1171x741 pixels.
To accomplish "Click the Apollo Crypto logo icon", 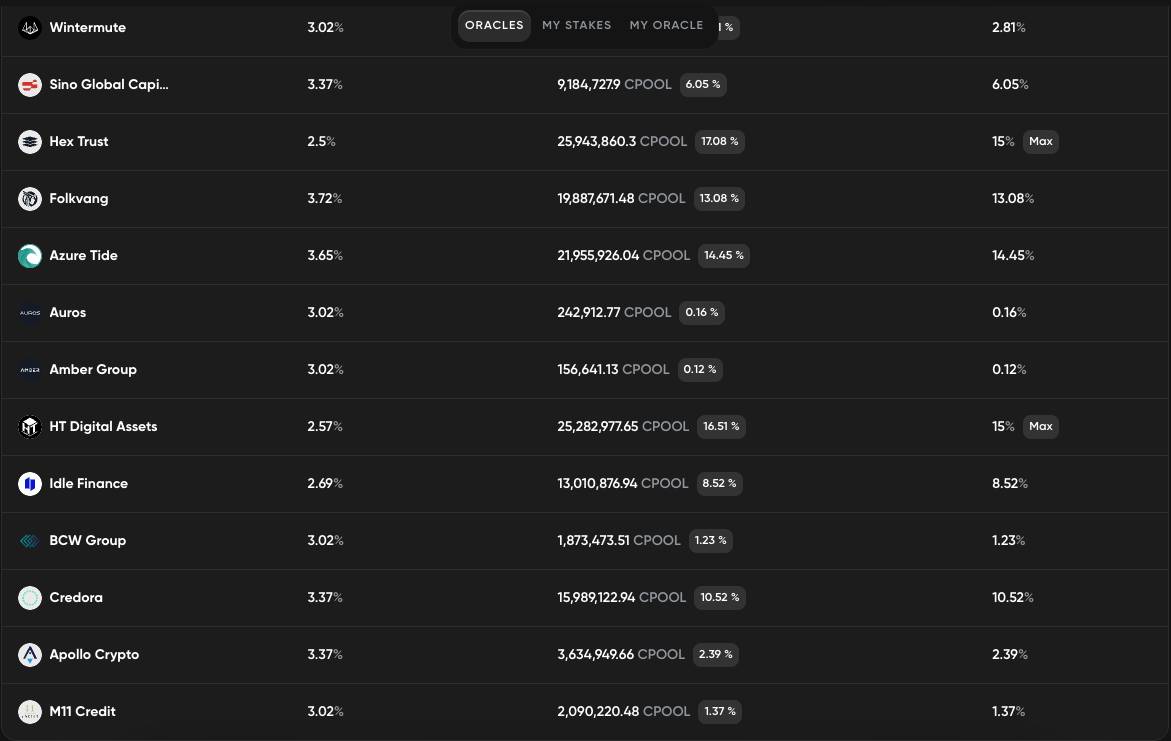I will tap(30, 655).
